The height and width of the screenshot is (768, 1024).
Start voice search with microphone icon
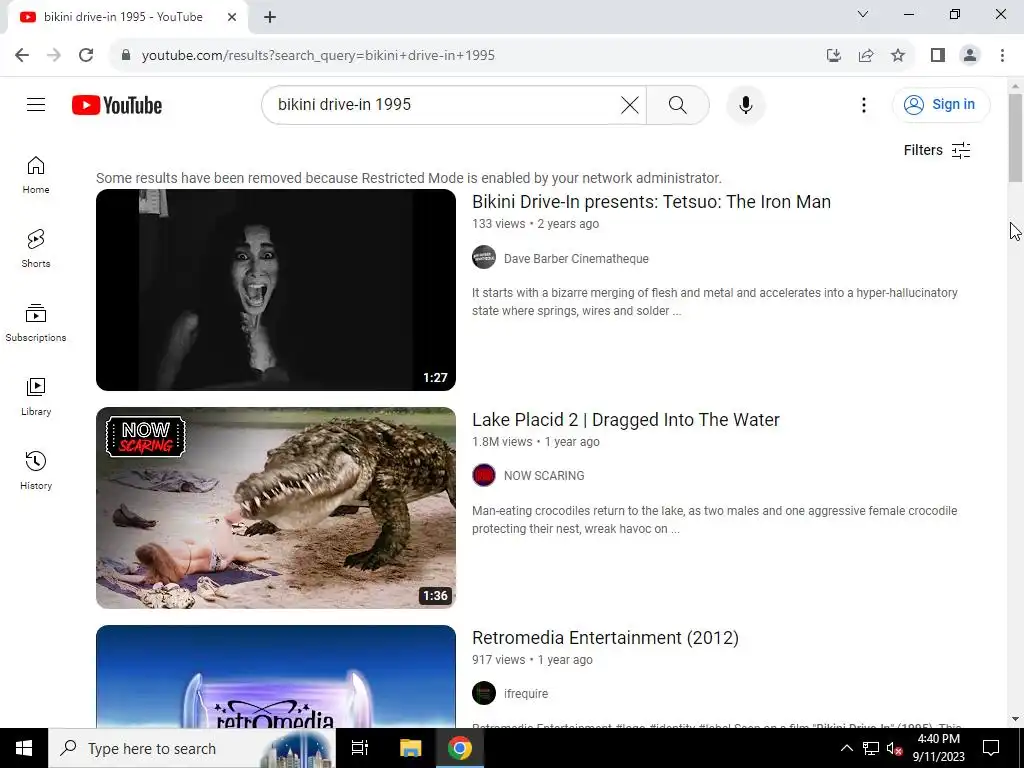tap(746, 104)
